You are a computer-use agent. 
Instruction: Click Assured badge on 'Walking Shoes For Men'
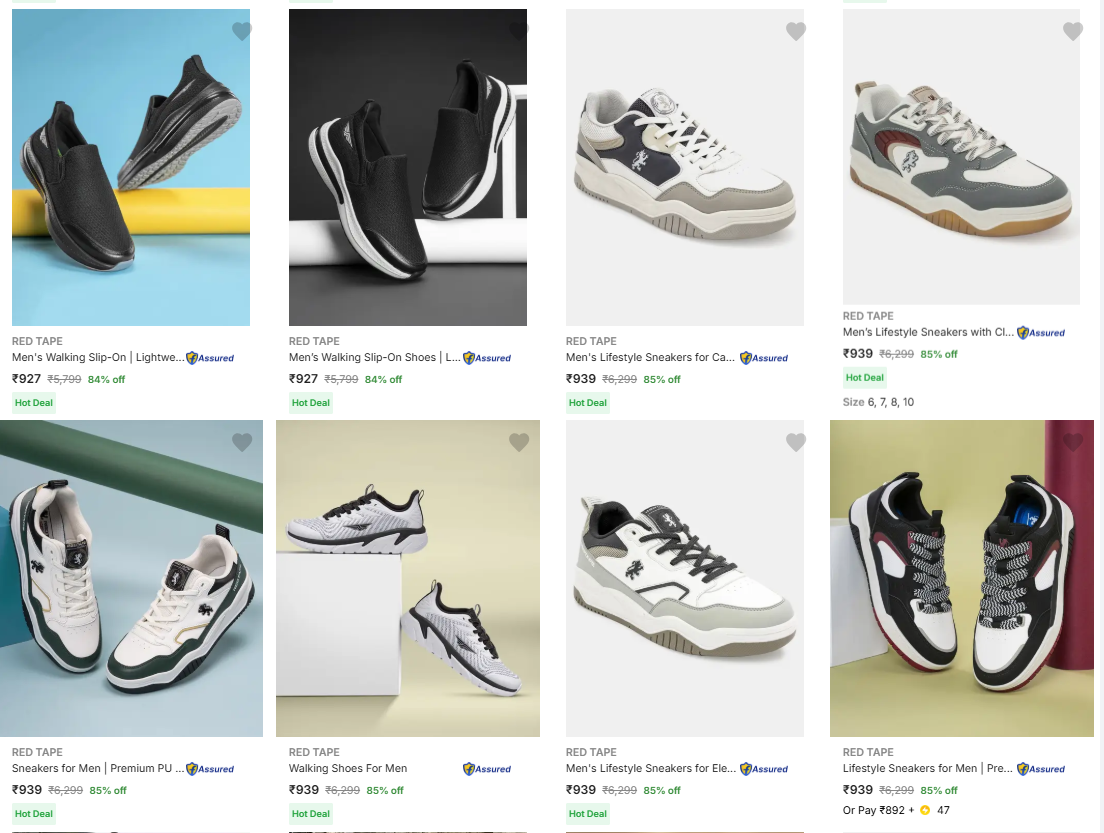click(x=487, y=769)
